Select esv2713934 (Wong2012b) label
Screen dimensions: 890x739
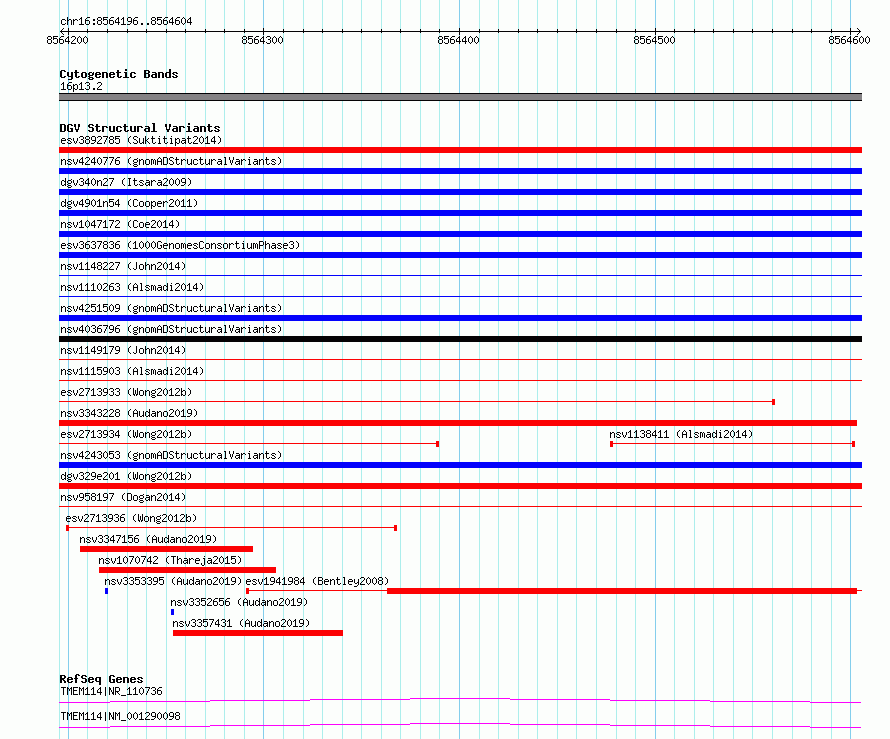pyautogui.click(x=126, y=434)
